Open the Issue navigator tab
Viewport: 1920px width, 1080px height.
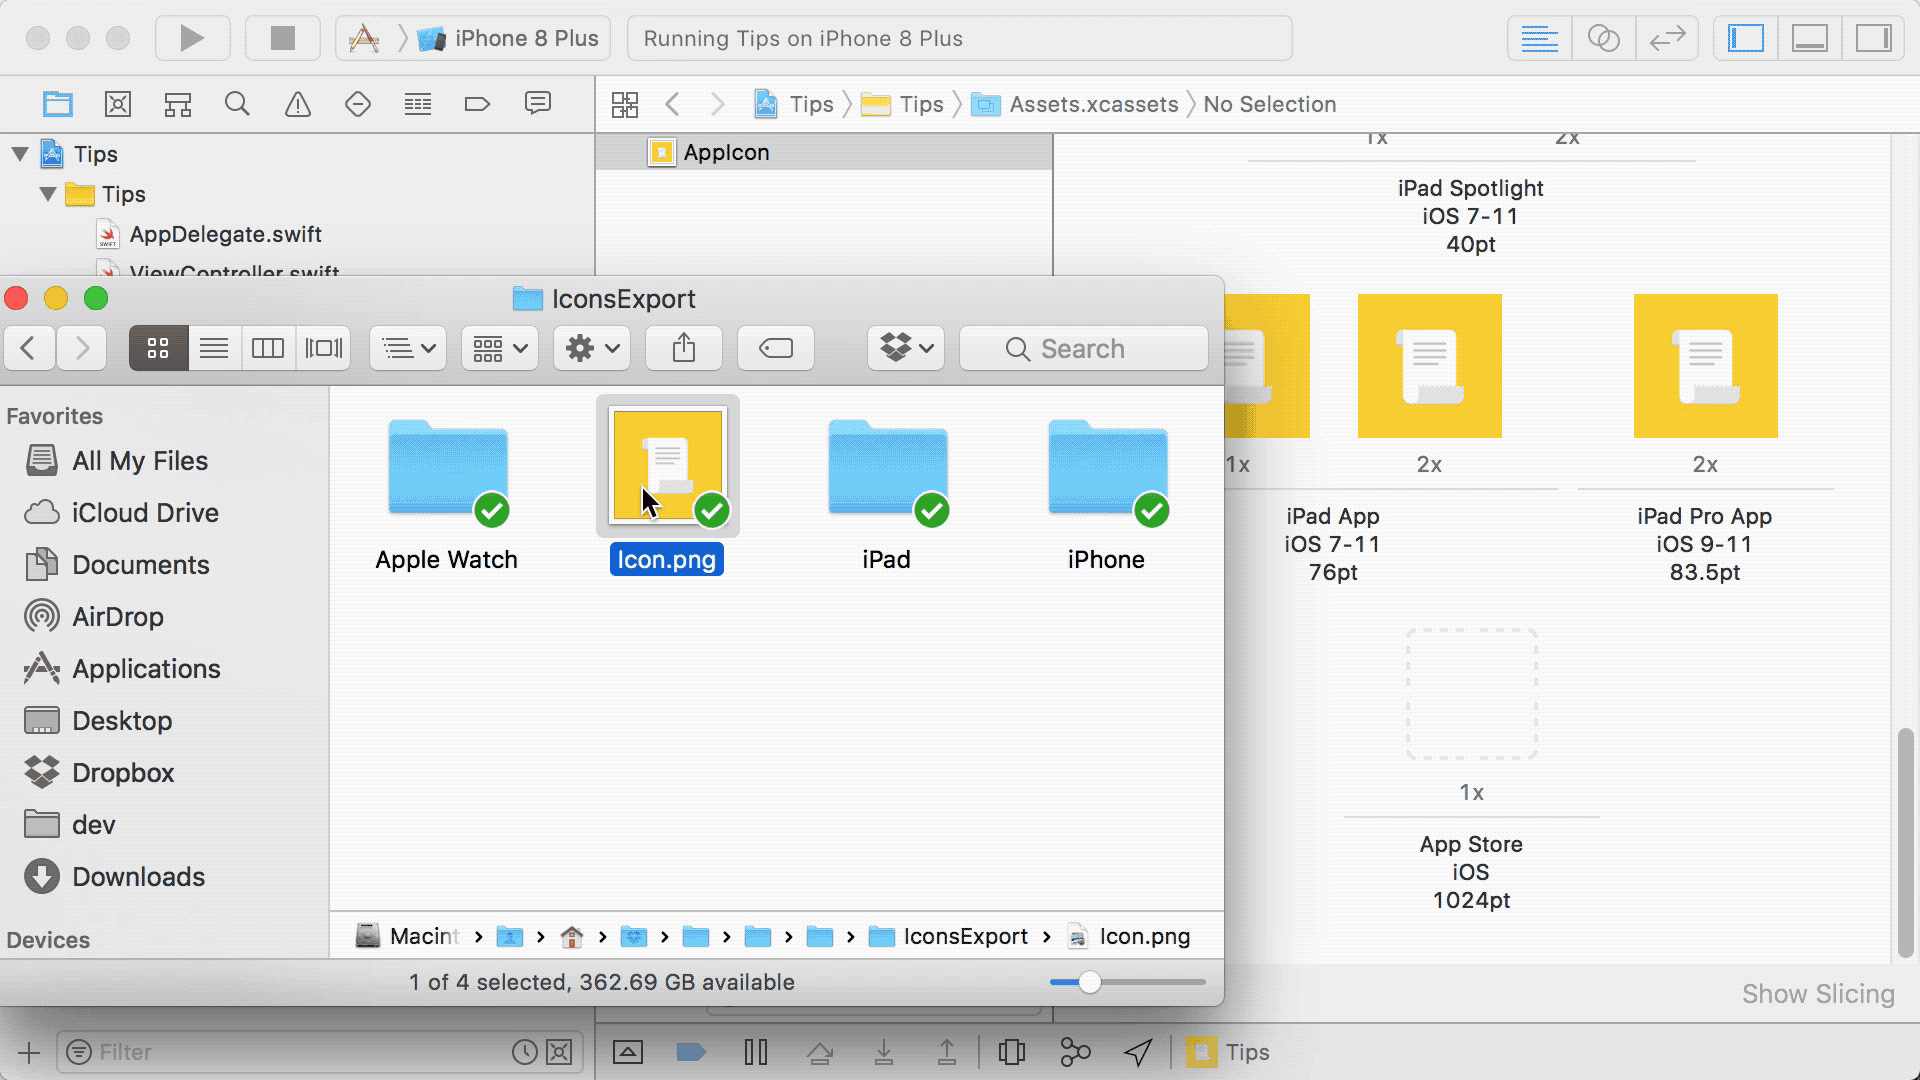298,103
